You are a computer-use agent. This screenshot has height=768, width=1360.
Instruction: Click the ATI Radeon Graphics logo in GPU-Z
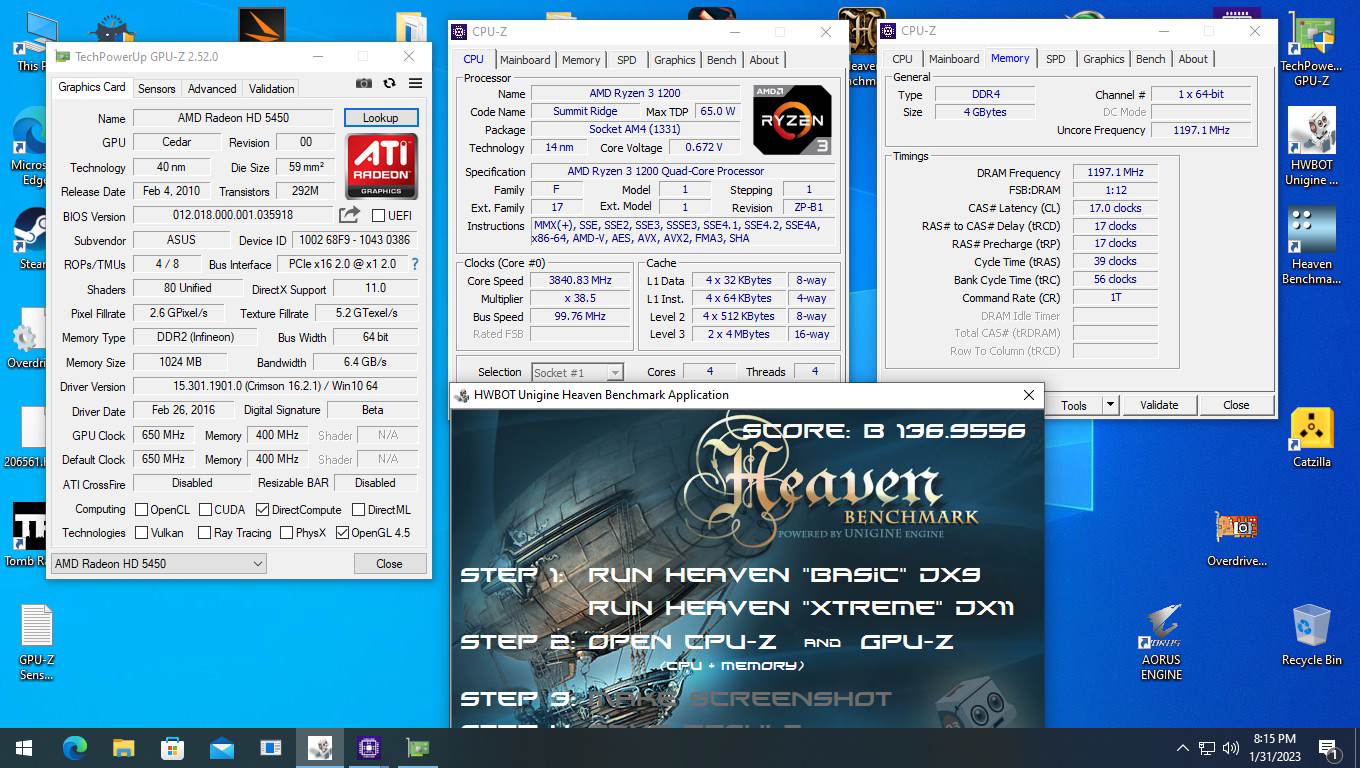[381, 166]
